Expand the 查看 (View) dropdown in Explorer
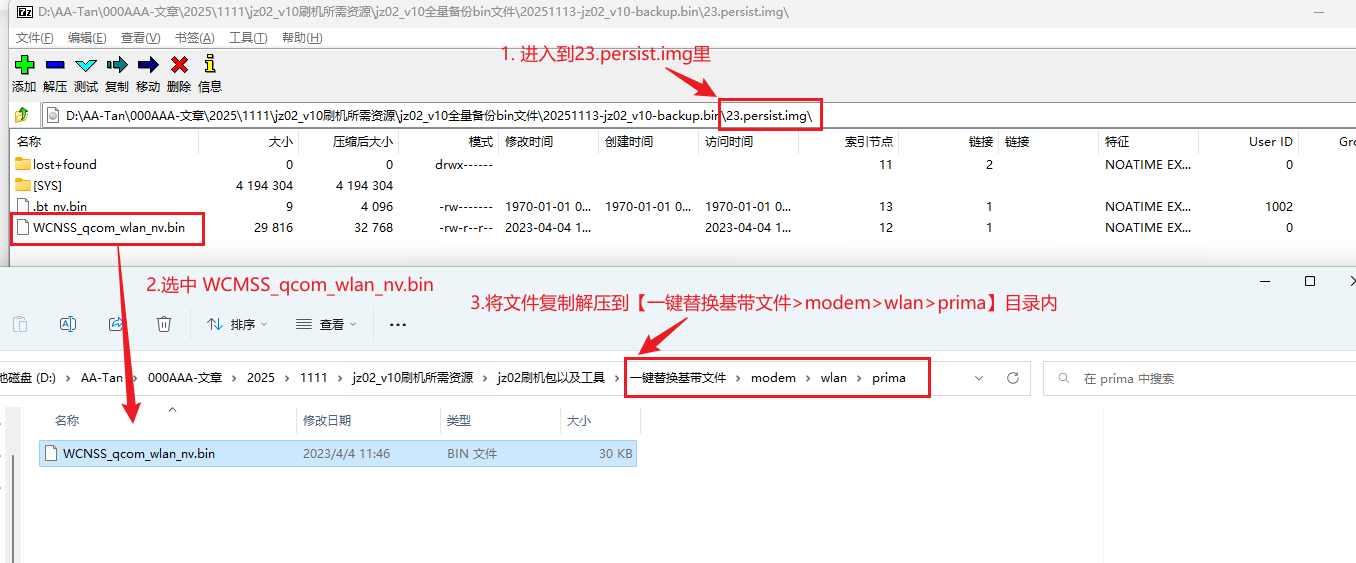The width and height of the screenshot is (1356, 563). pos(326,324)
